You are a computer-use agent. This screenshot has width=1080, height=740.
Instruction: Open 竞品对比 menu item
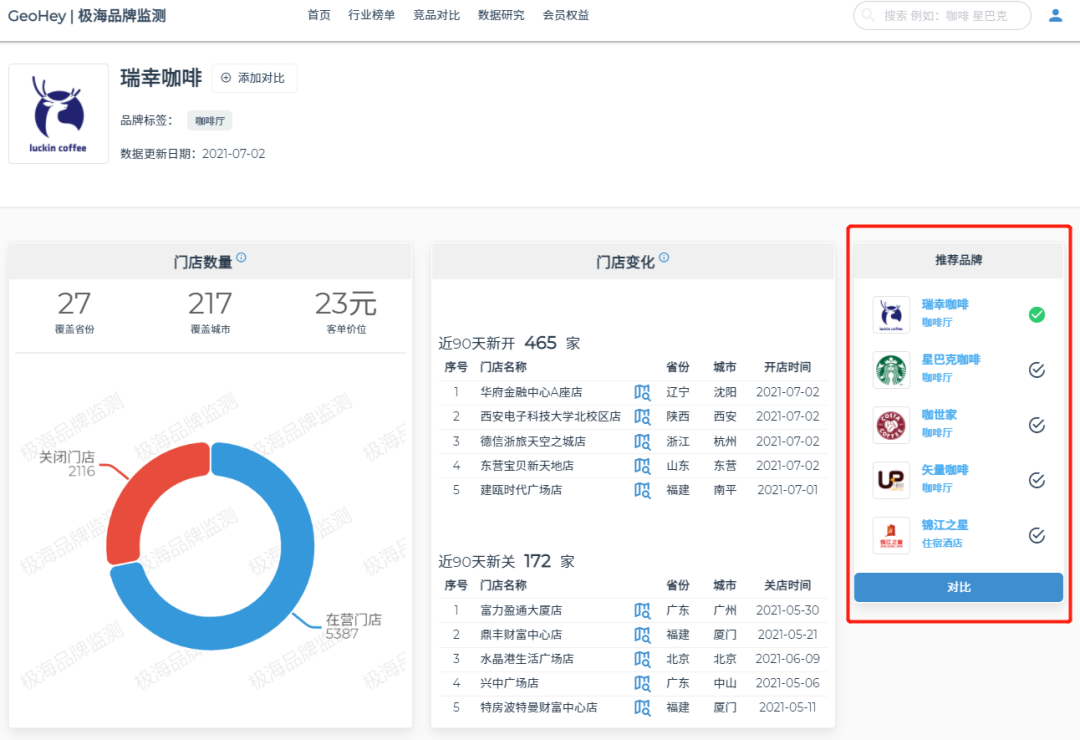[x=437, y=15]
